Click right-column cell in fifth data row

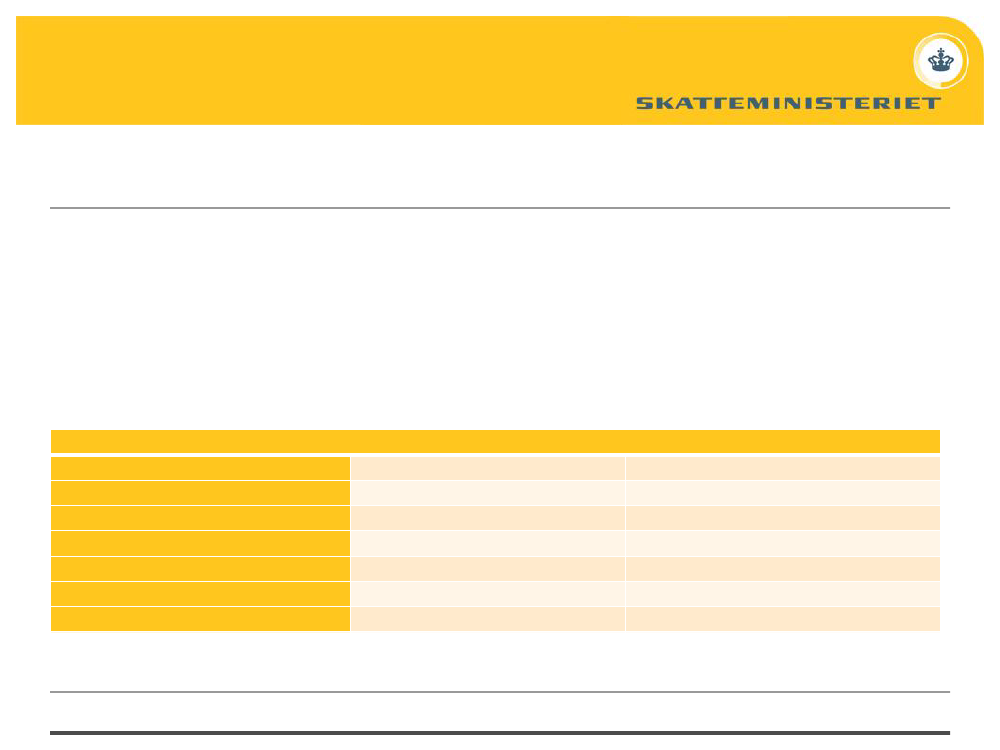click(783, 568)
